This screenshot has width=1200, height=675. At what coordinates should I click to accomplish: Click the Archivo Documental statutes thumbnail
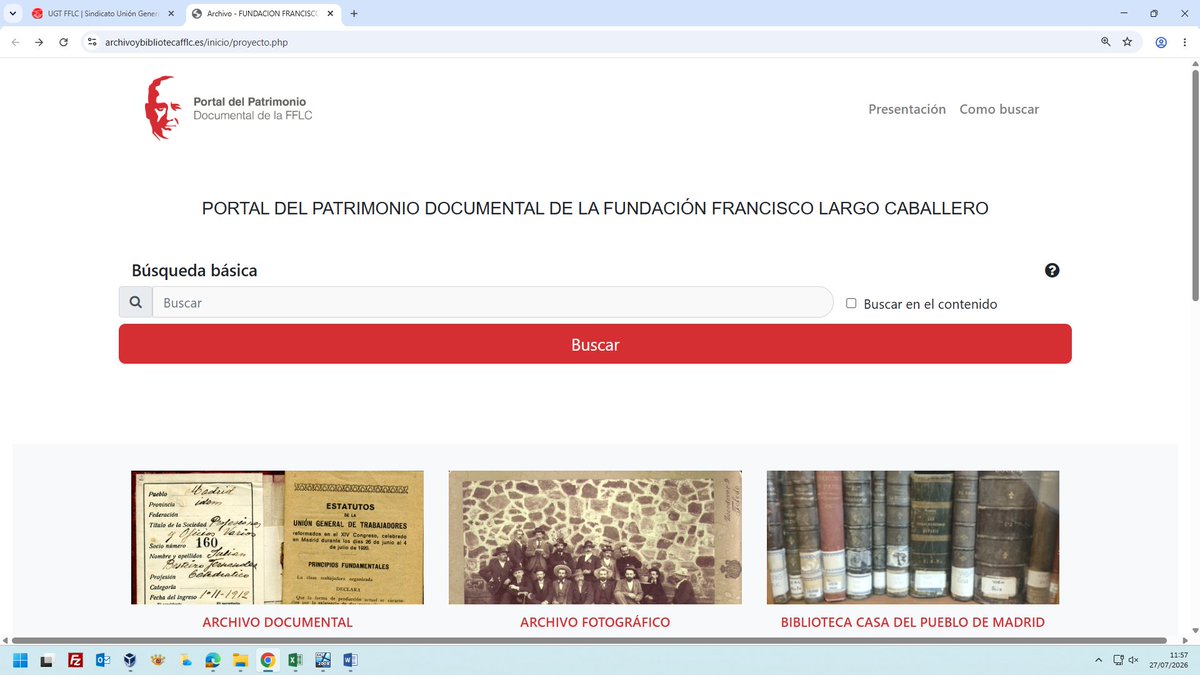277,538
